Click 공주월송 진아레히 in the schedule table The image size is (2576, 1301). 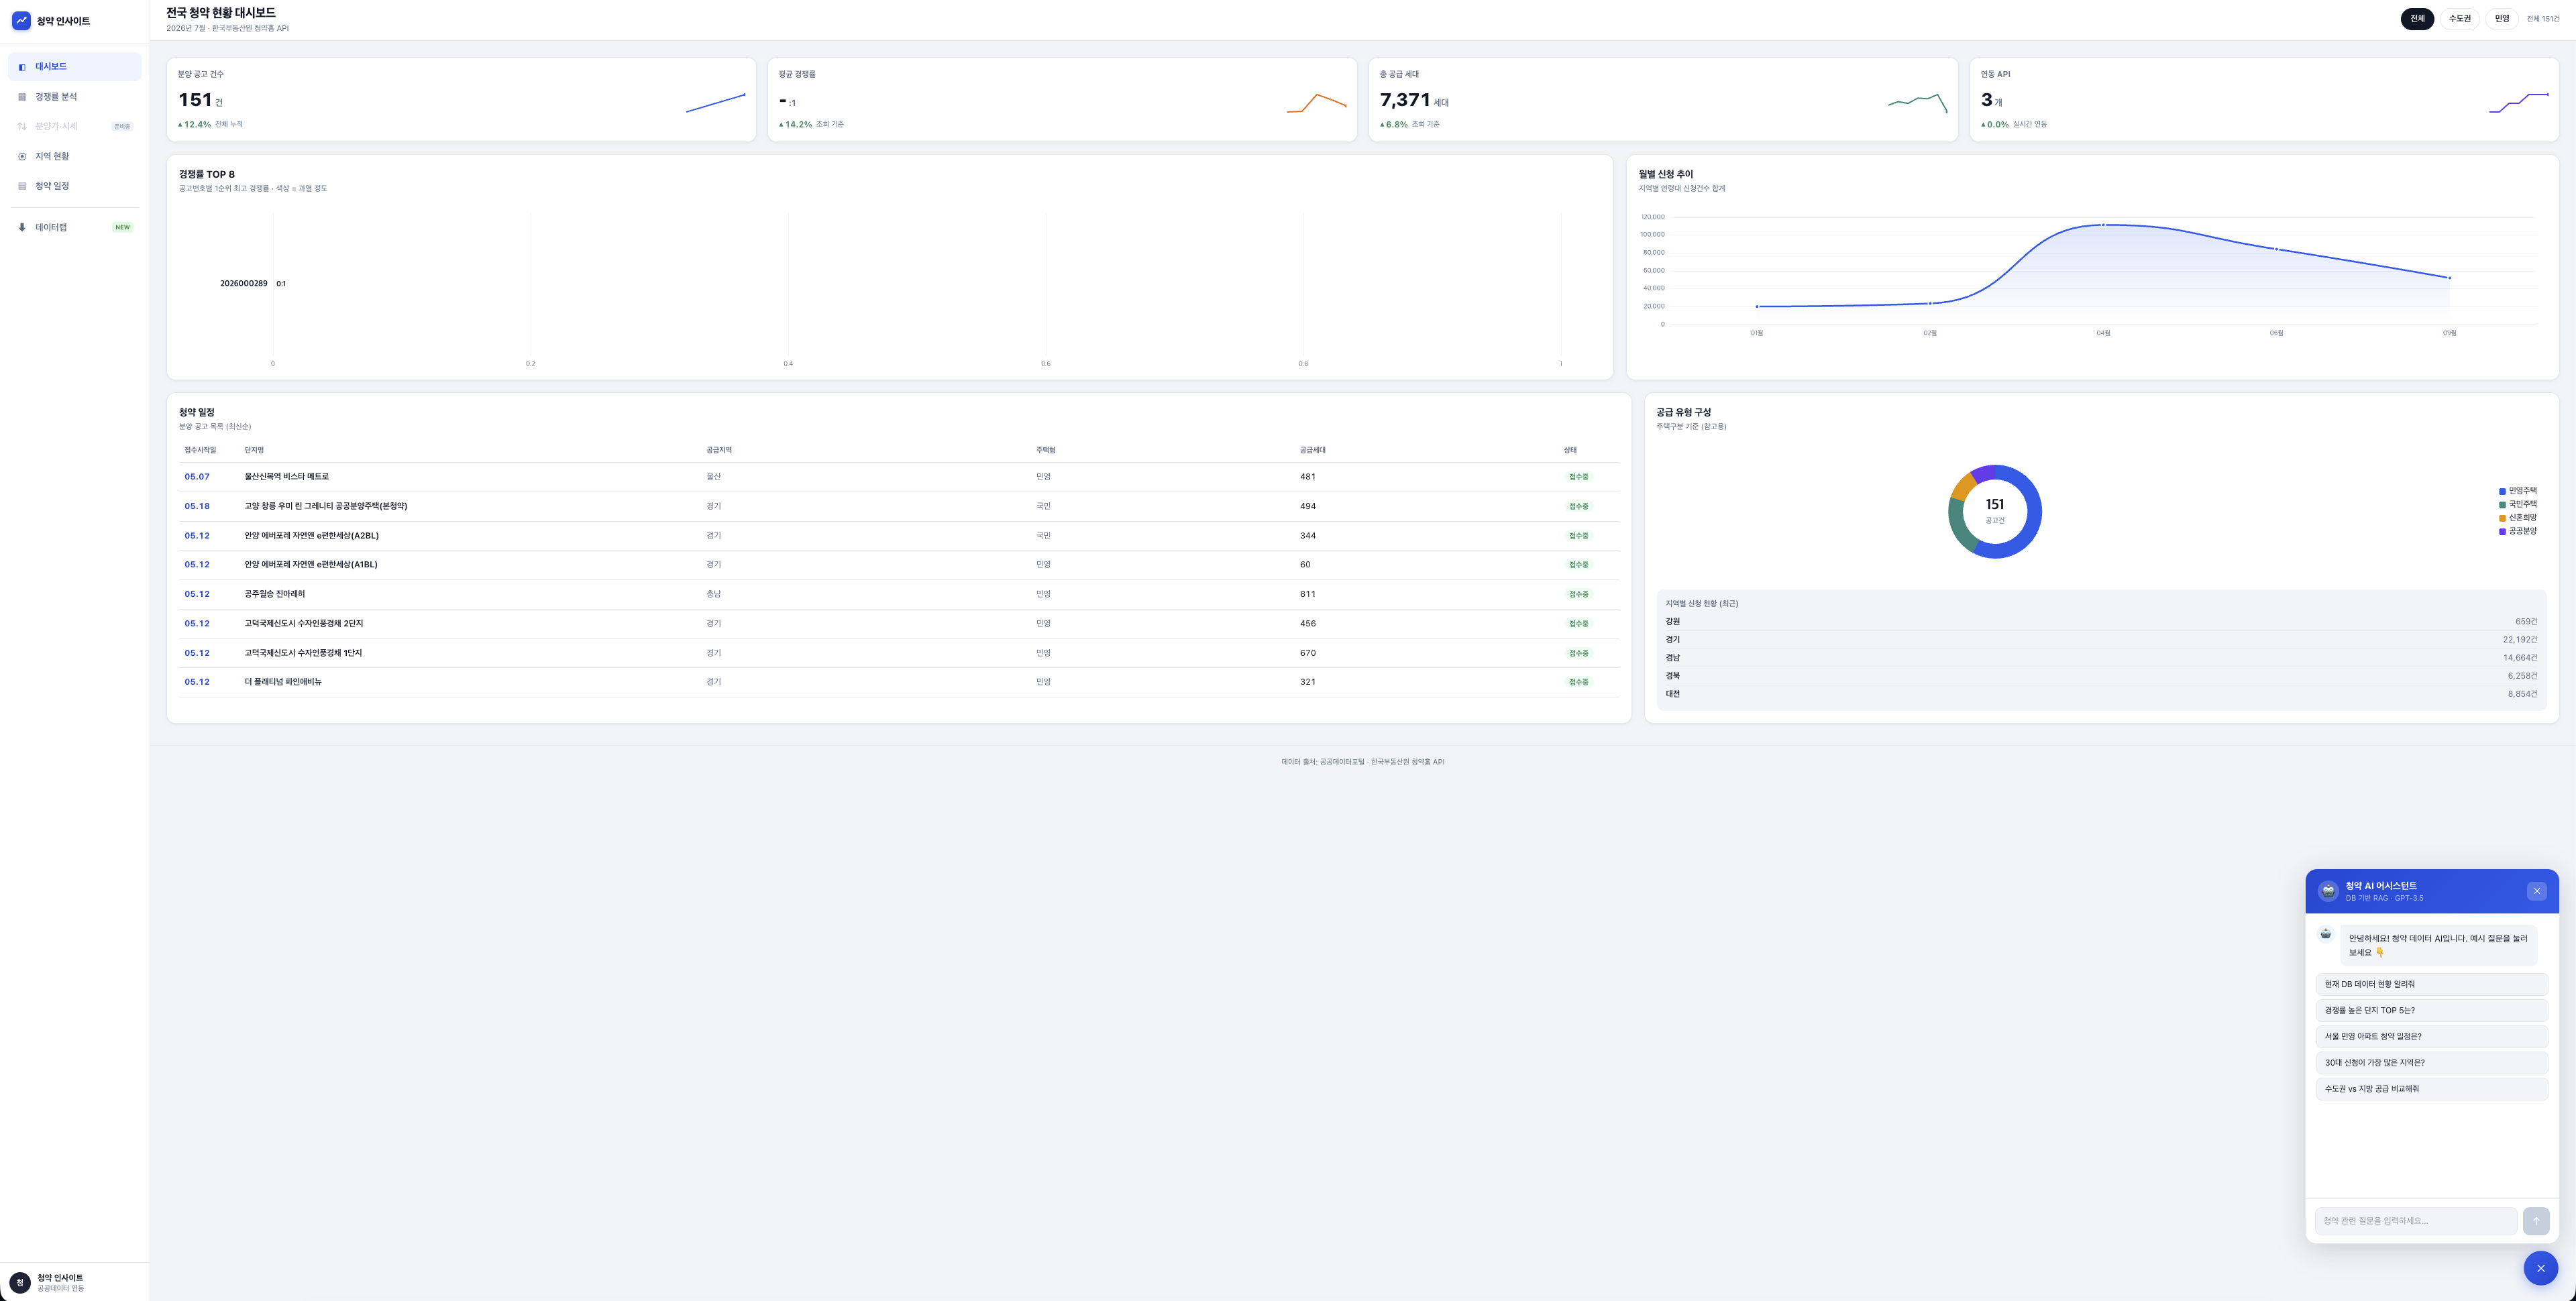point(275,594)
